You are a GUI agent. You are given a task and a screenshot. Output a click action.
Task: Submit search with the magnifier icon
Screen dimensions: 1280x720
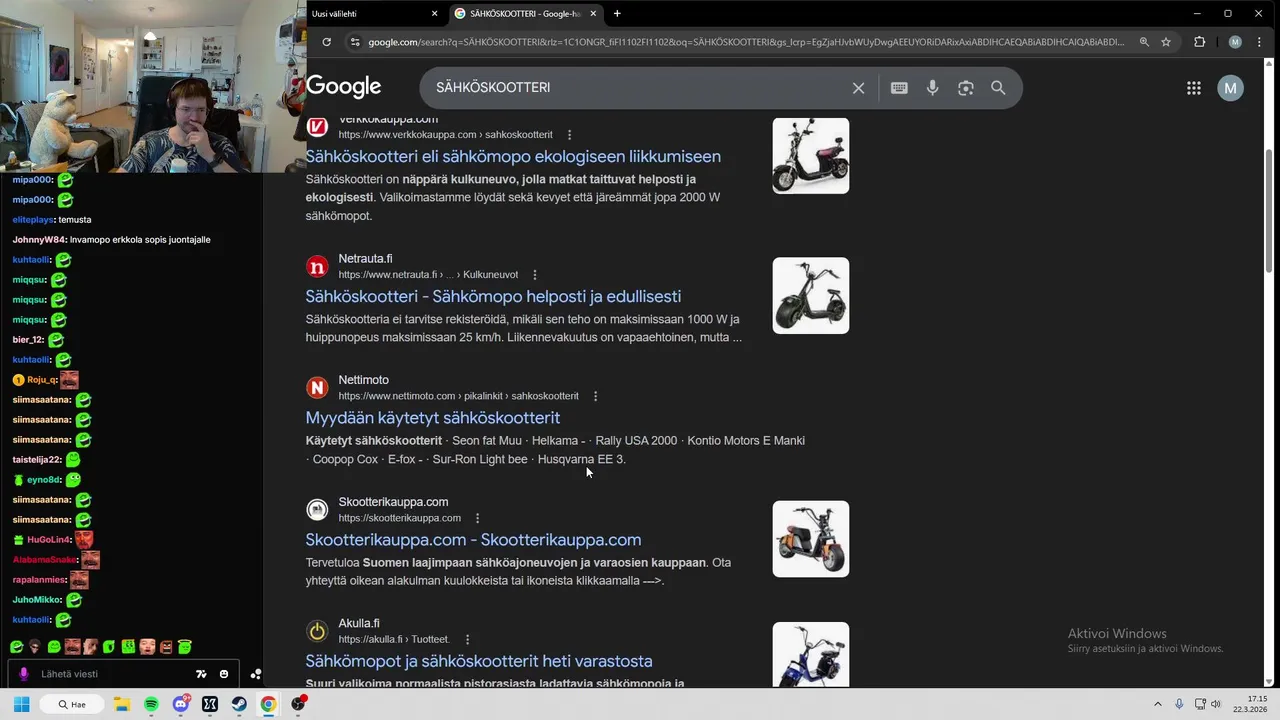[x=998, y=88]
